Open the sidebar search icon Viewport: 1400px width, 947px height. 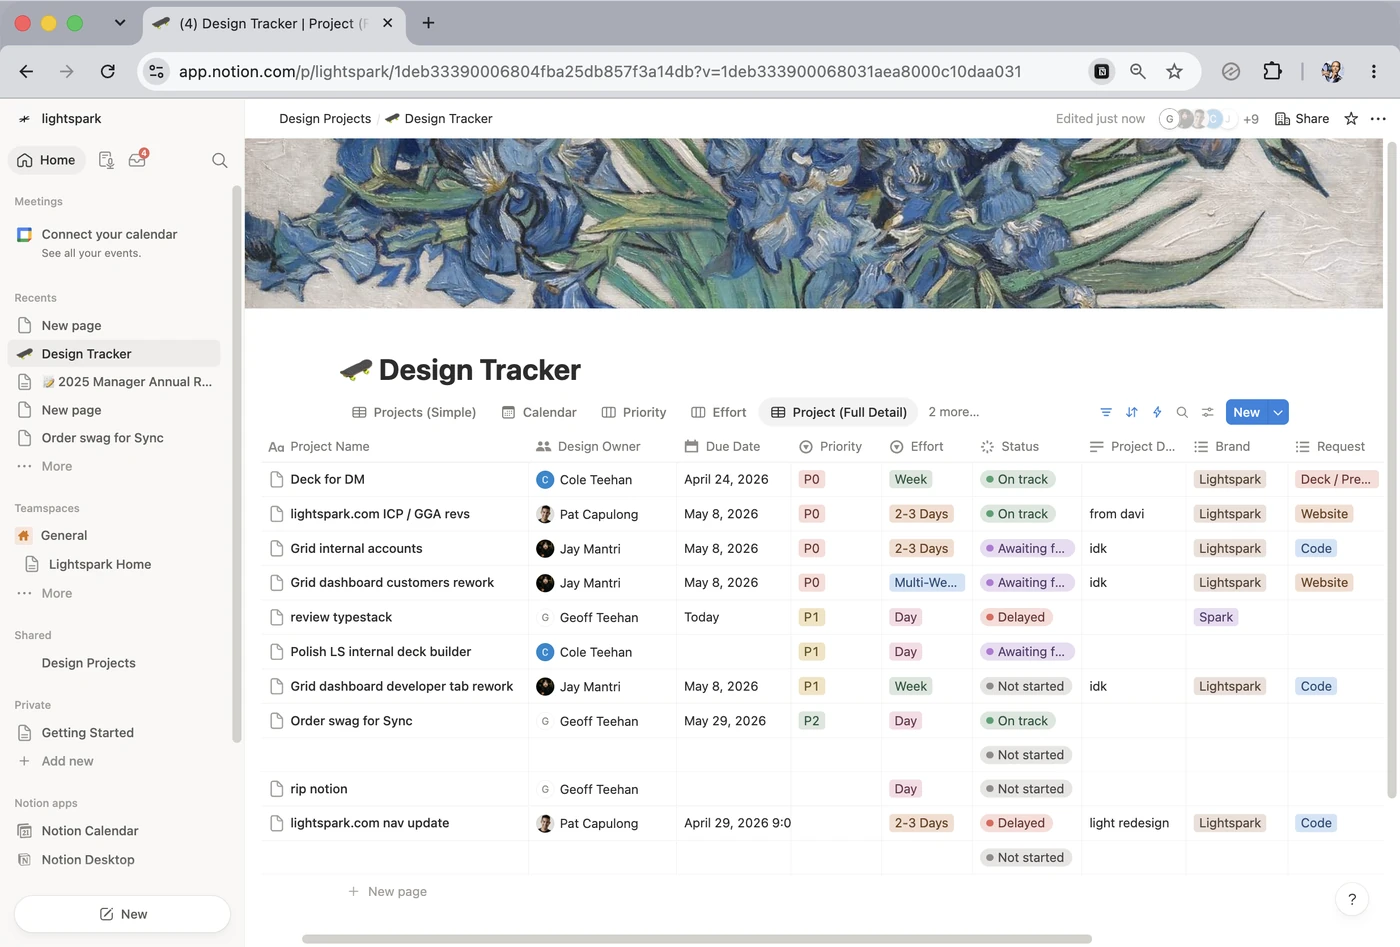[x=220, y=160]
